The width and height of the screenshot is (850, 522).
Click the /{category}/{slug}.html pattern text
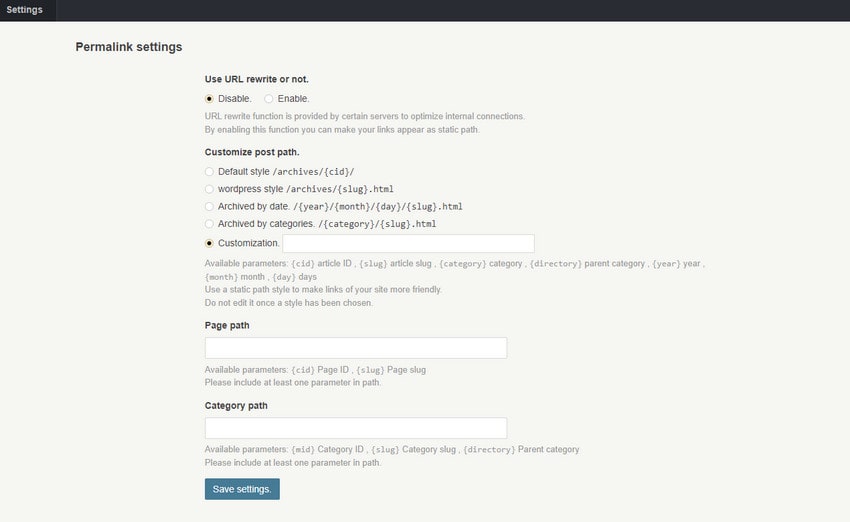click(377, 224)
